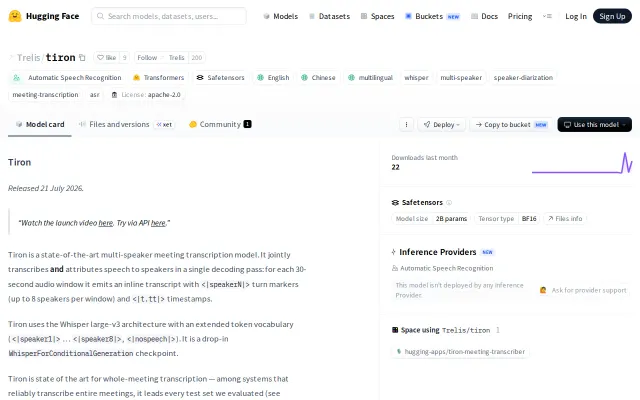Image resolution: width=640 pixels, height=400 pixels.
Task: Click the Safetensors info icon
Action: click(x=449, y=202)
